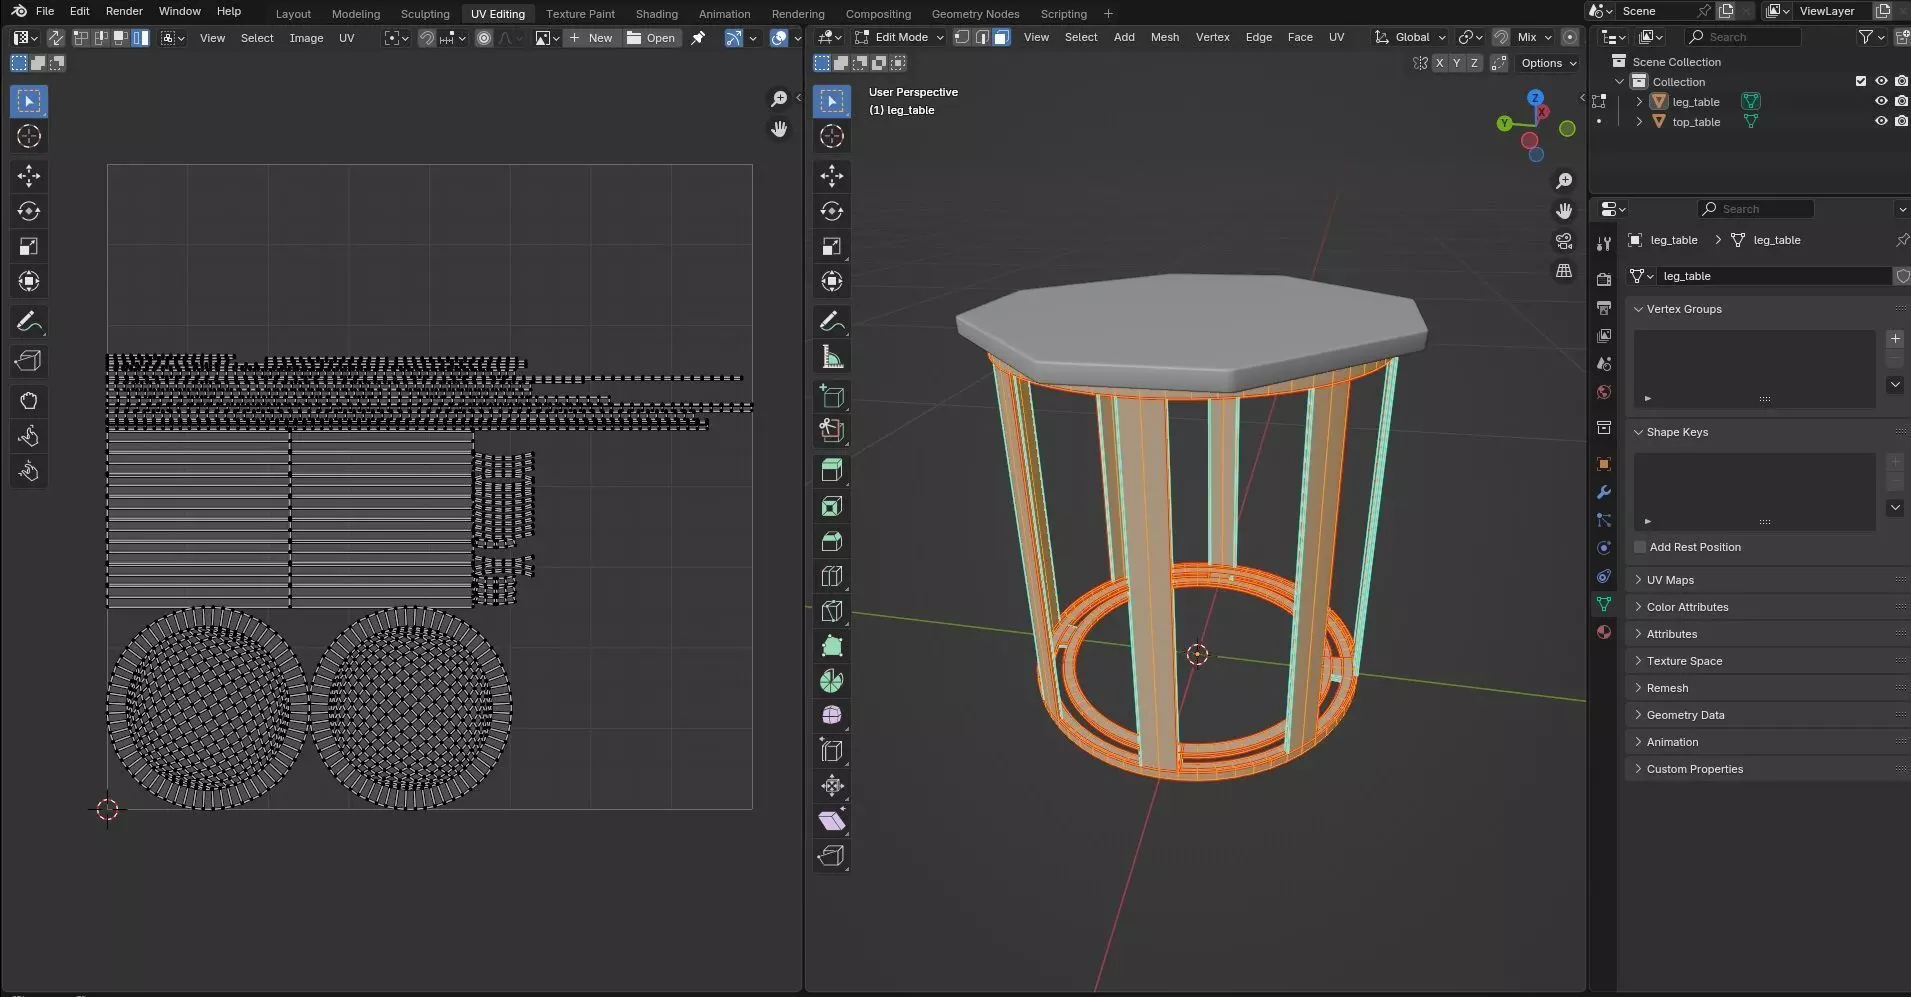Image resolution: width=1911 pixels, height=997 pixels.
Task: Expand top_table in the outliner
Action: pos(1639,121)
